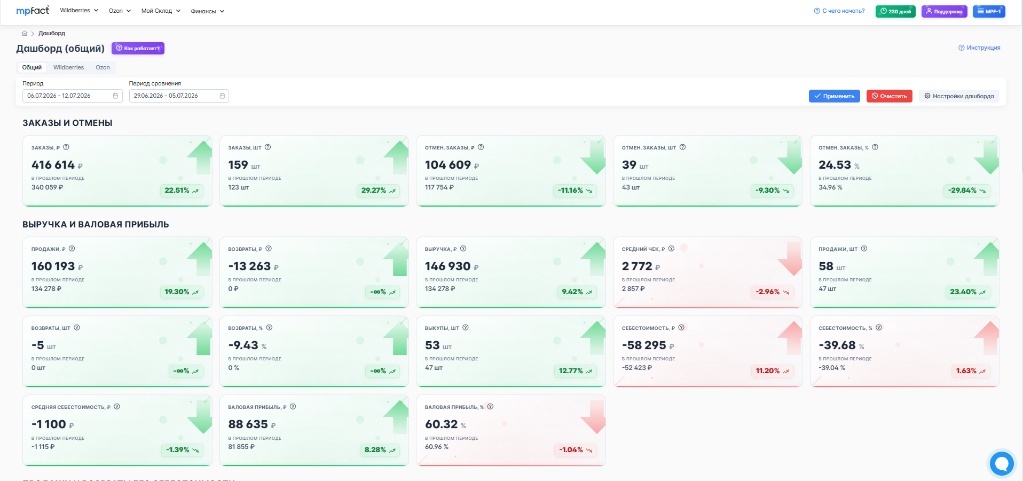
Task: Click the Период date range field
Action: pos(72,96)
